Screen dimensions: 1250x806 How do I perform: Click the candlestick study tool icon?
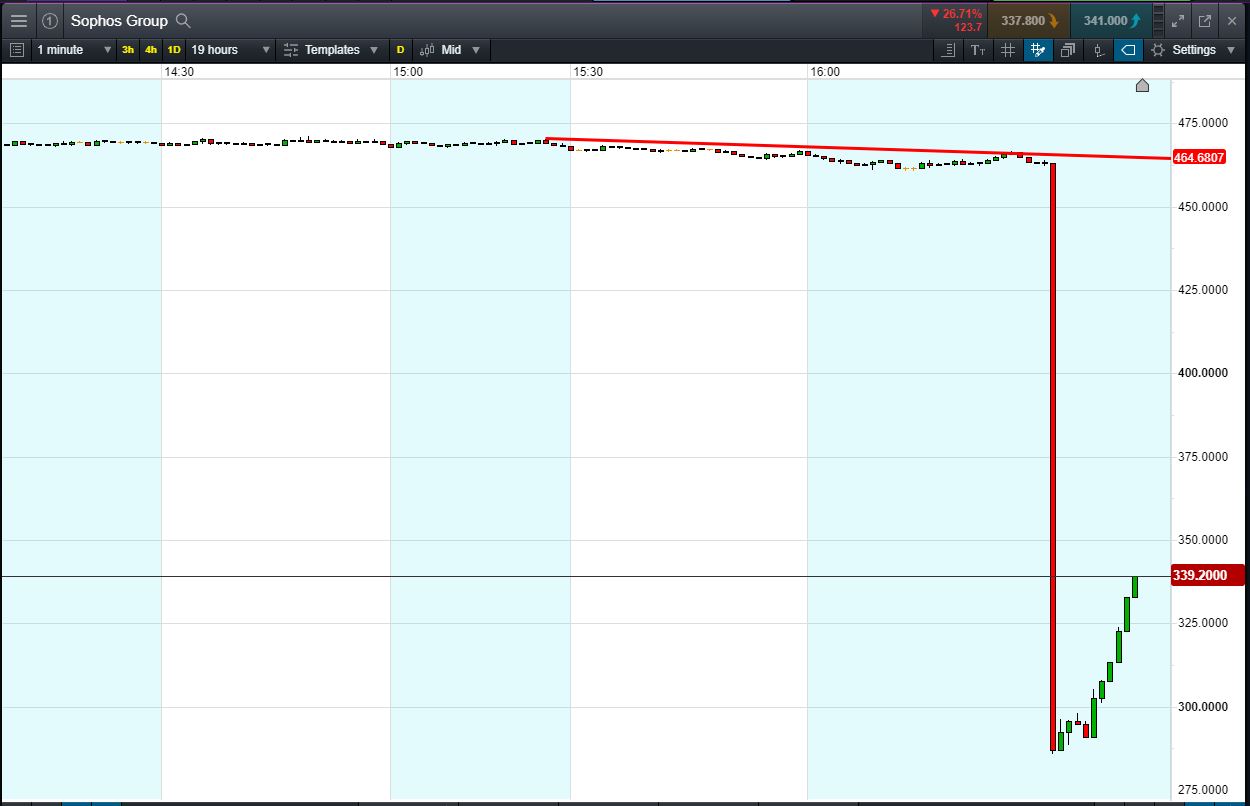(x=1098, y=50)
